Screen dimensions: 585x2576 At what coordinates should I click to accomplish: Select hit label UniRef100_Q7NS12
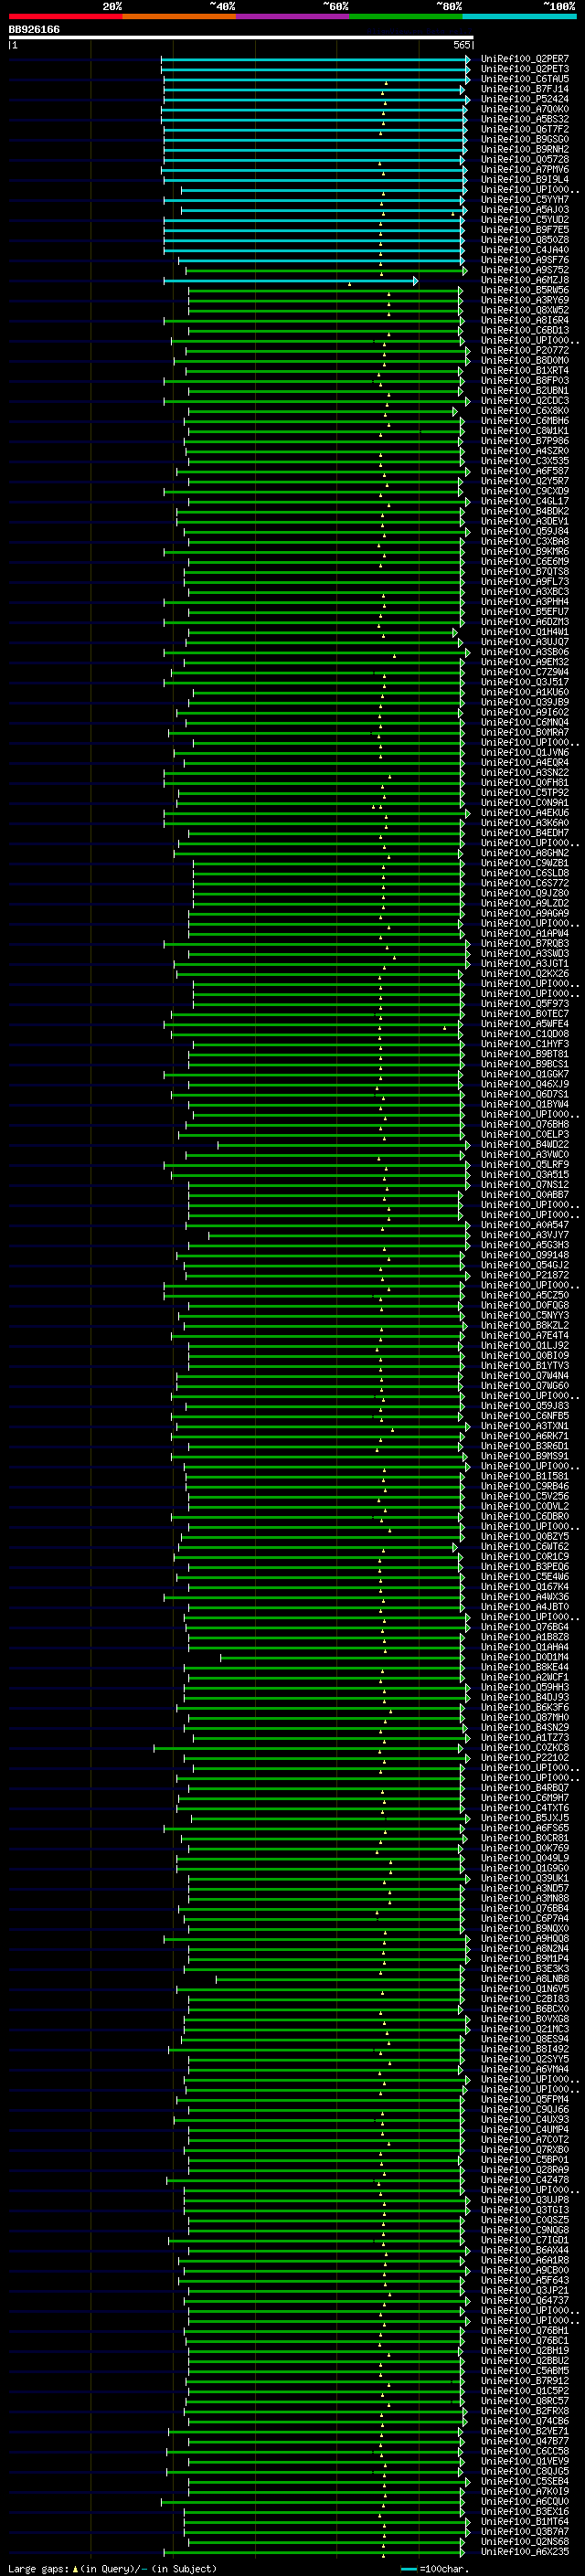click(525, 1184)
